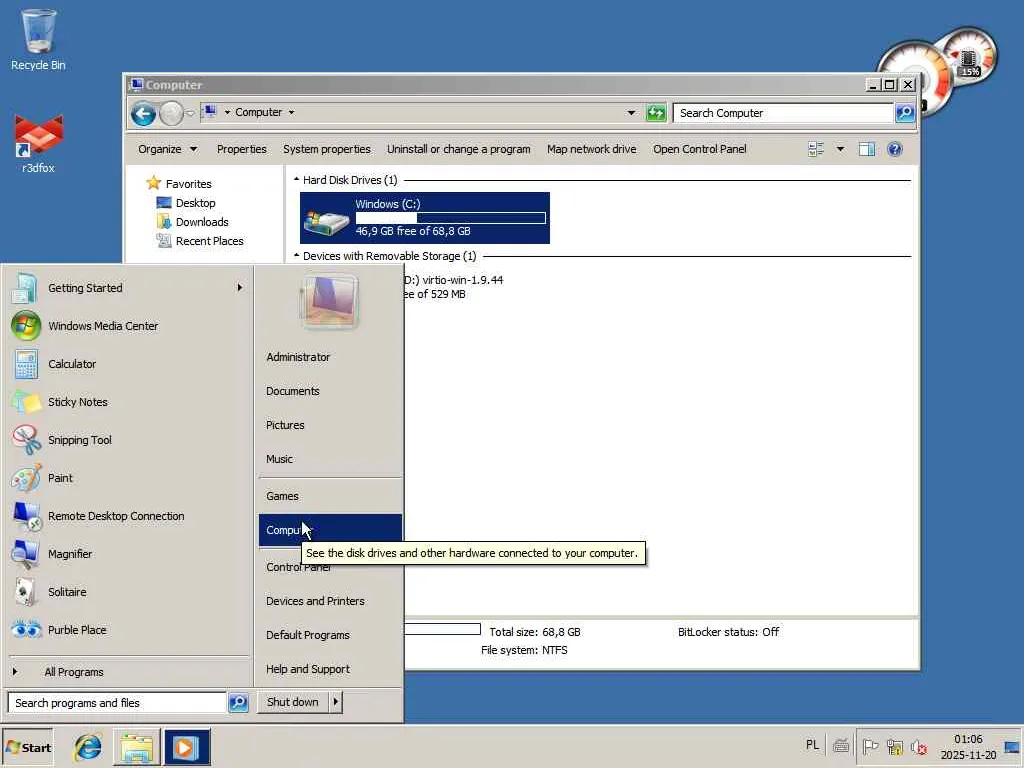Viewport: 1024px width, 768px height.
Task: Click the Forward navigation button in Computer window
Action: [x=171, y=114]
